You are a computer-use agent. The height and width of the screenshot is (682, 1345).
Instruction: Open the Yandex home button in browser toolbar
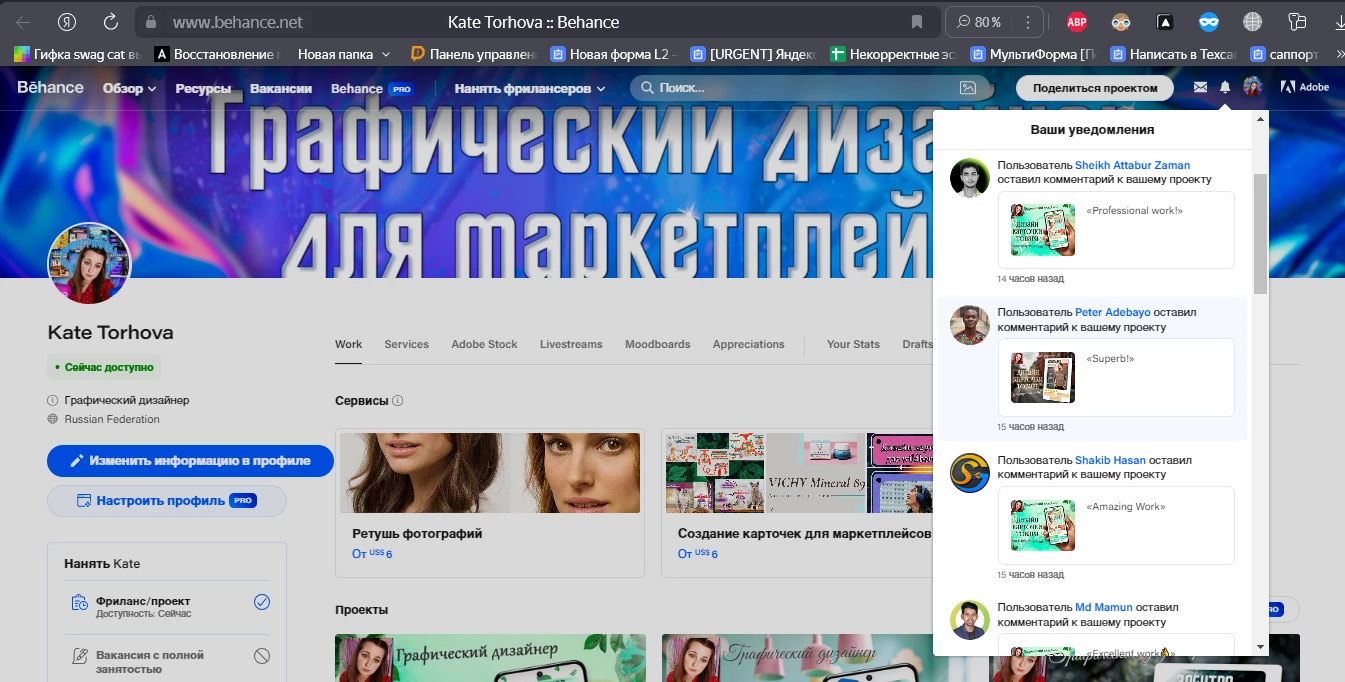(67, 22)
